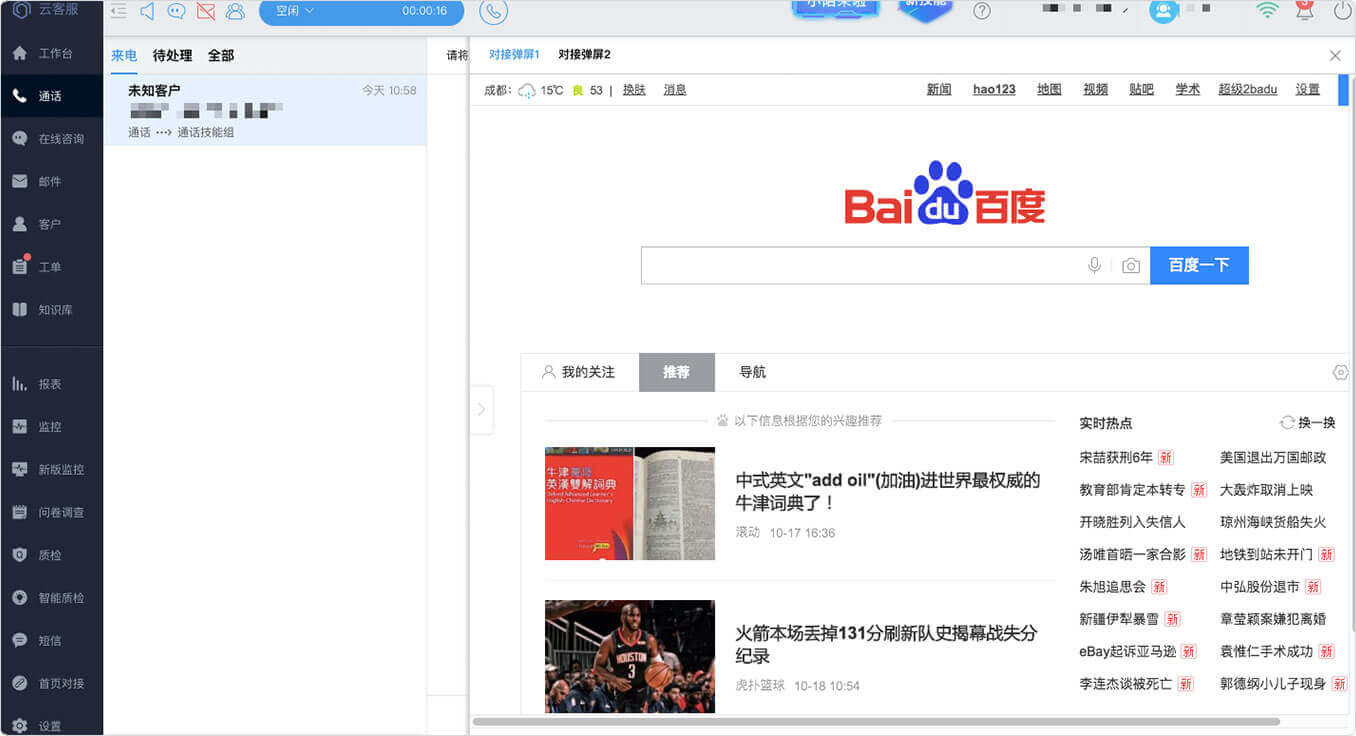
Task: Click the Baidu logo
Action: 945,193
